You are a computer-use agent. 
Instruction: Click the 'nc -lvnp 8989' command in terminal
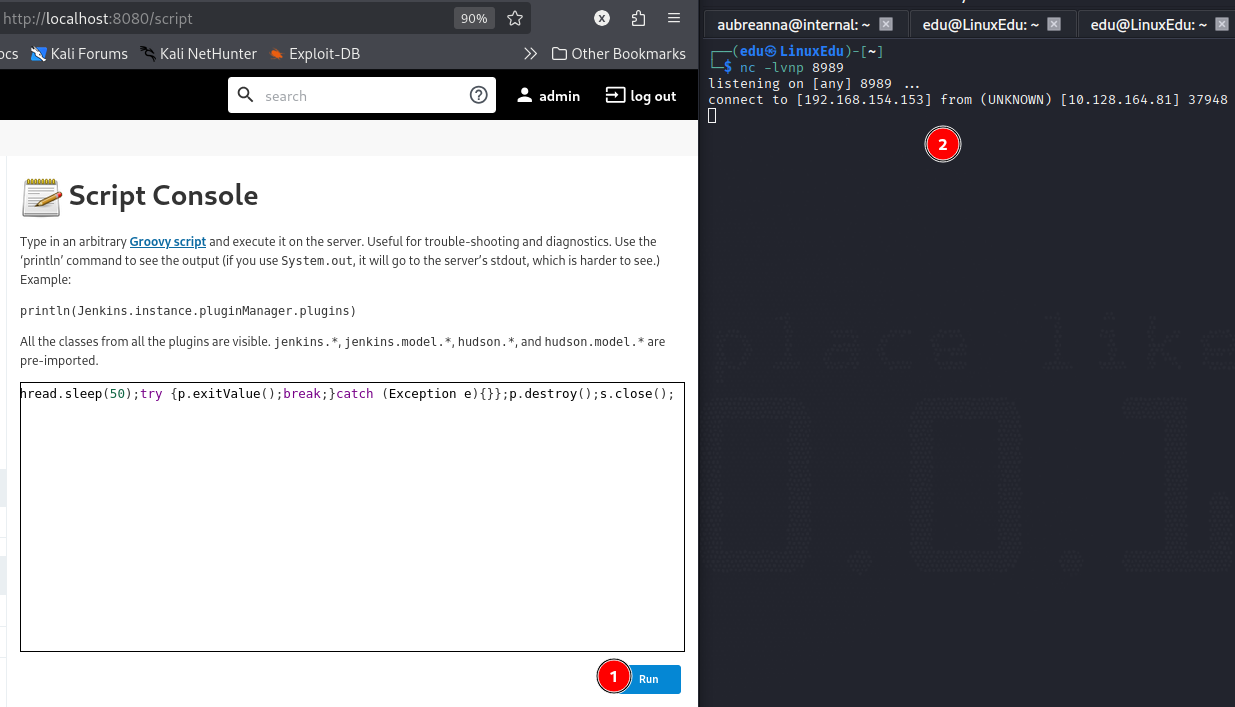pos(792,68)
